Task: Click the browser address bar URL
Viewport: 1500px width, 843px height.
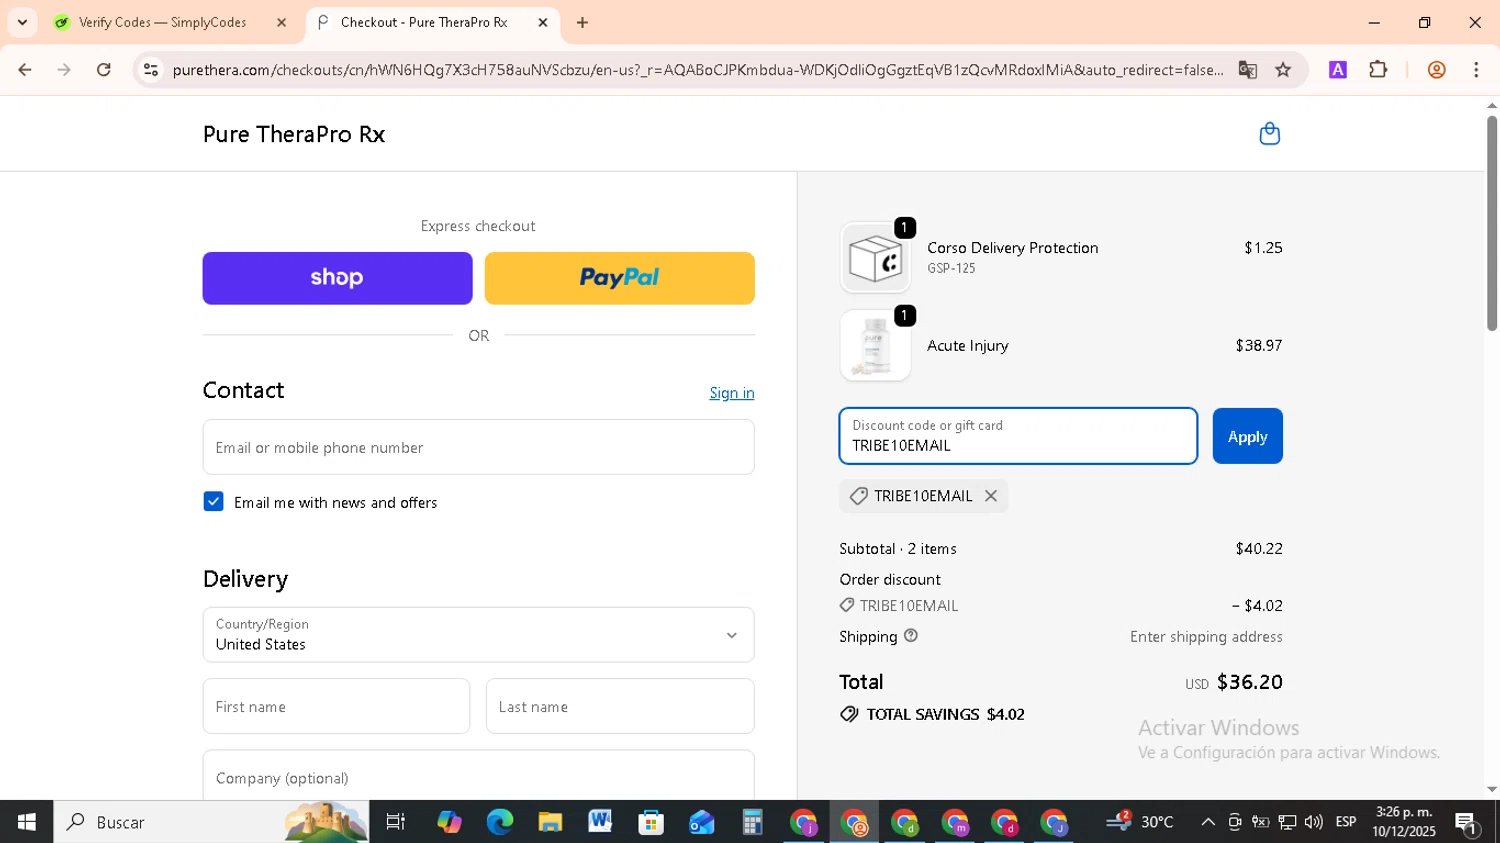Action: [697, 70]
